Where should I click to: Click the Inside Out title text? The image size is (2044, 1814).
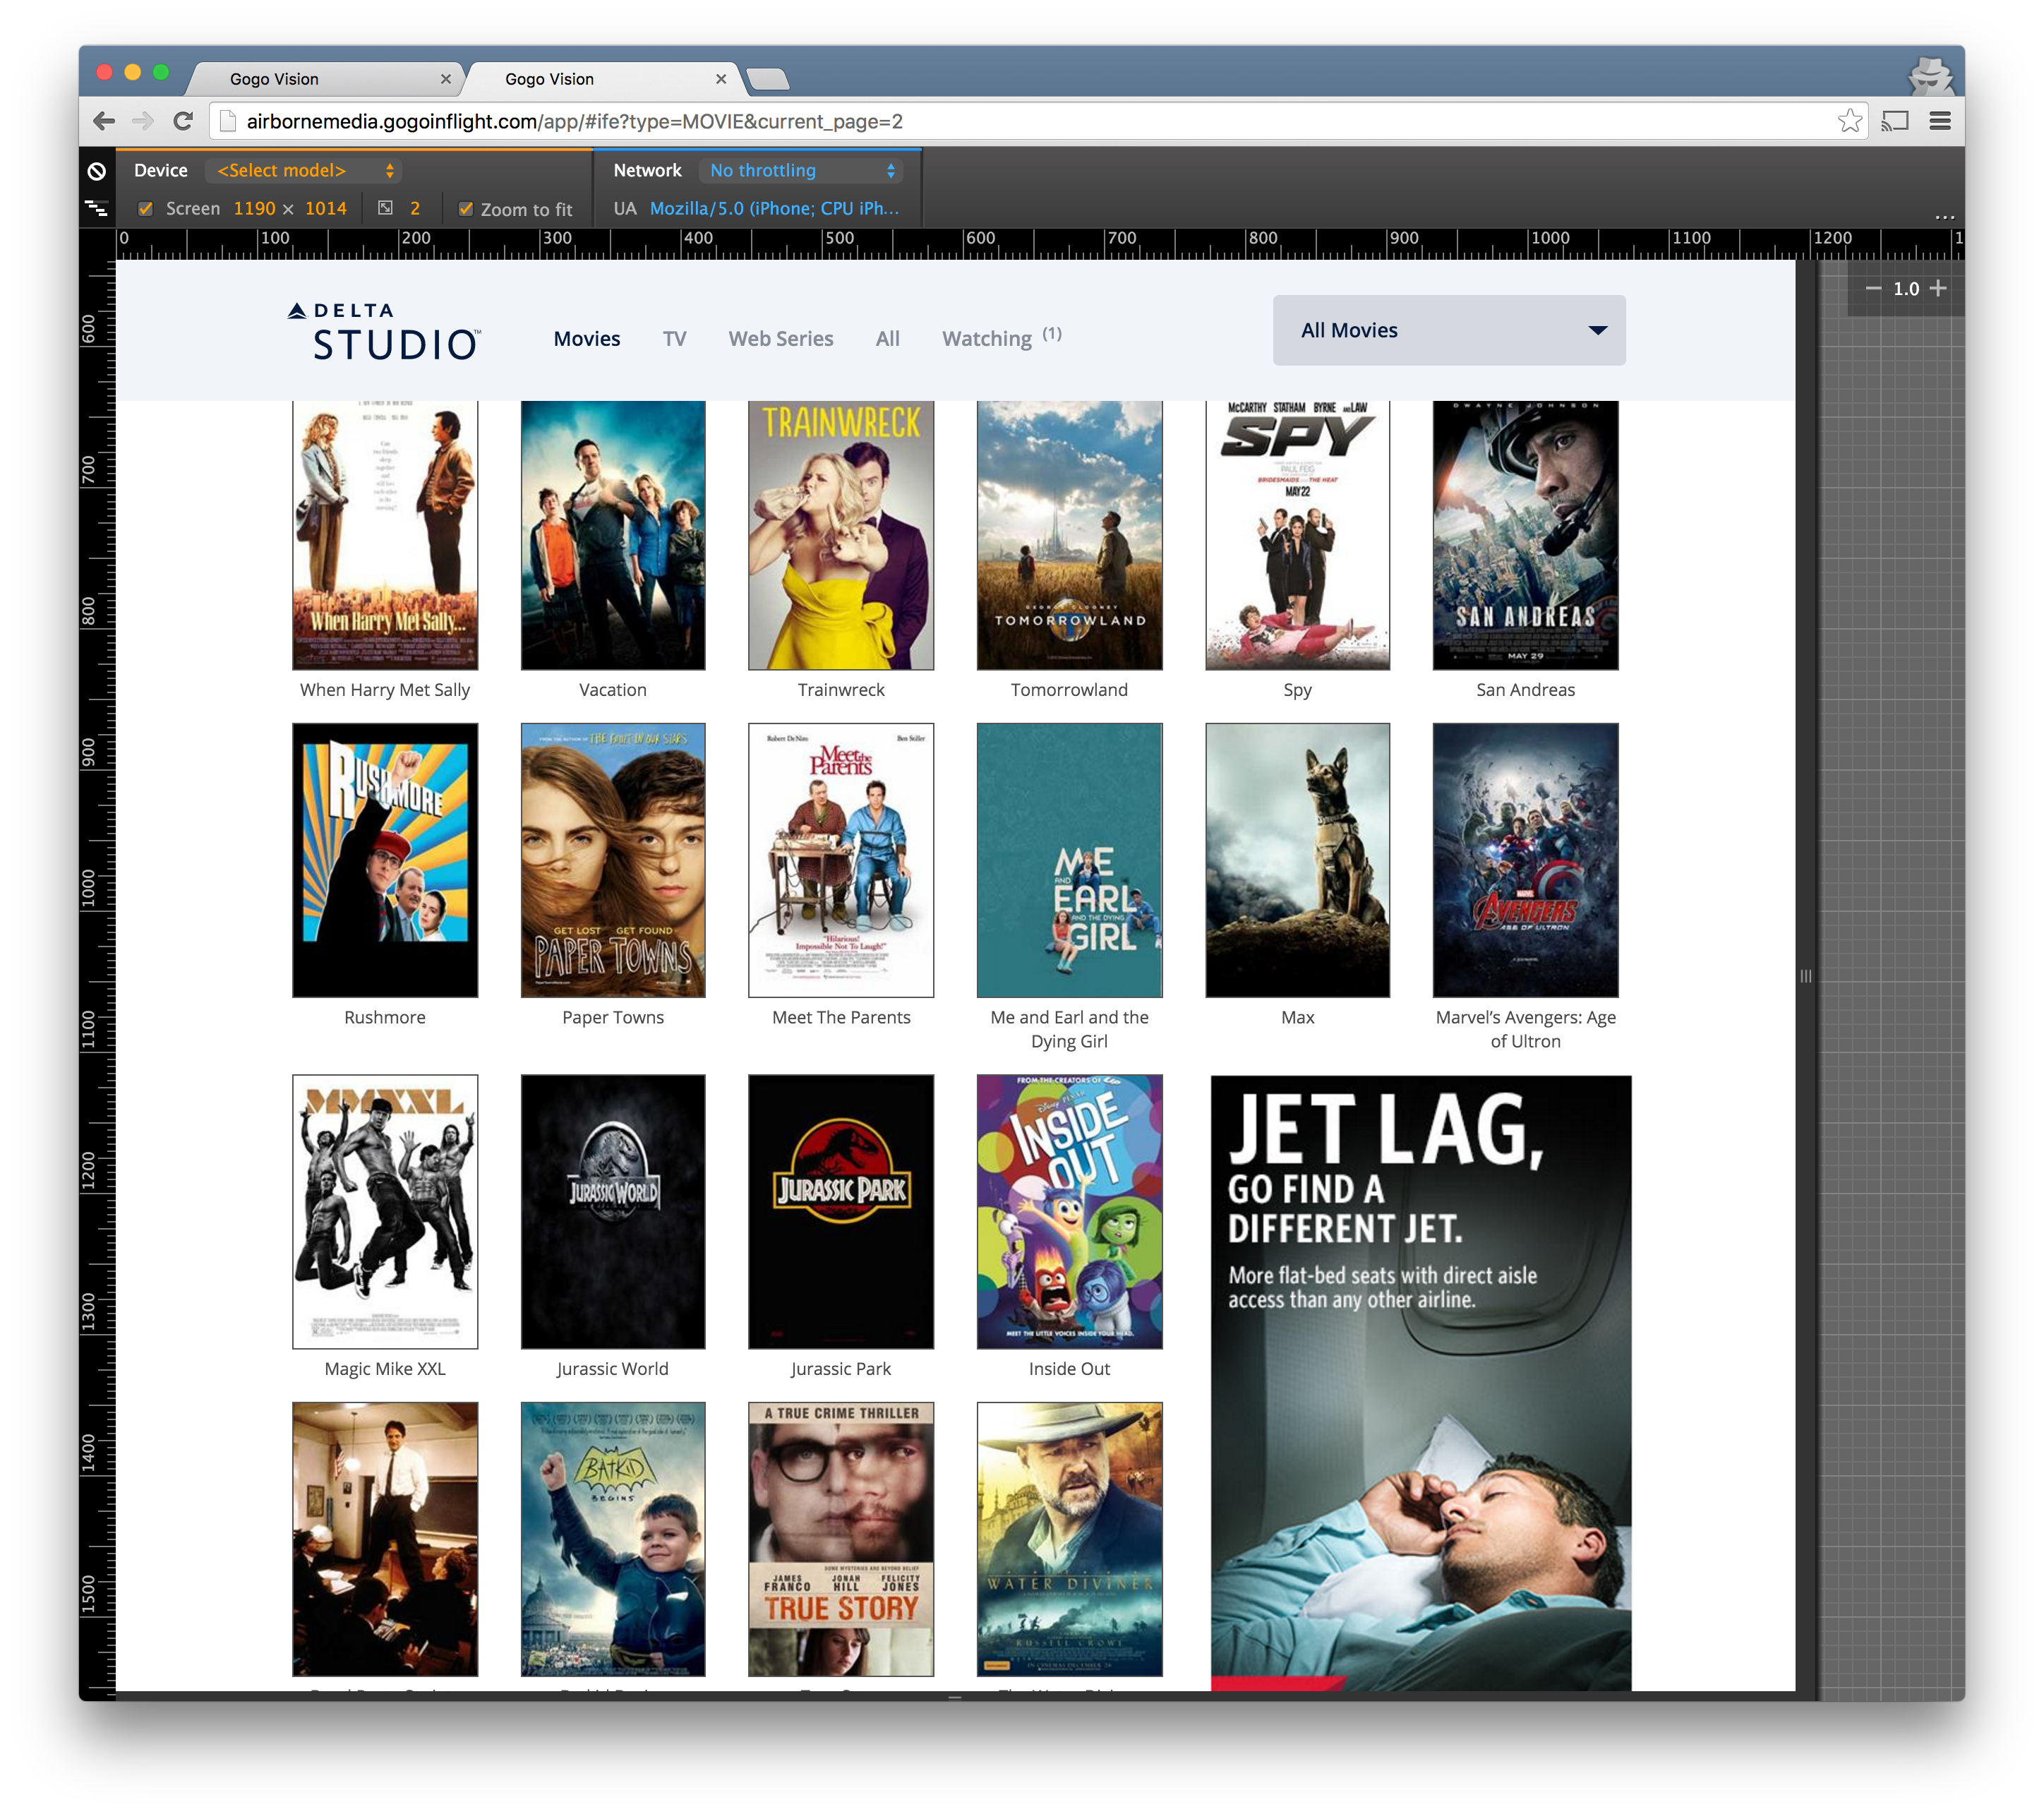click(1069, 1369)
